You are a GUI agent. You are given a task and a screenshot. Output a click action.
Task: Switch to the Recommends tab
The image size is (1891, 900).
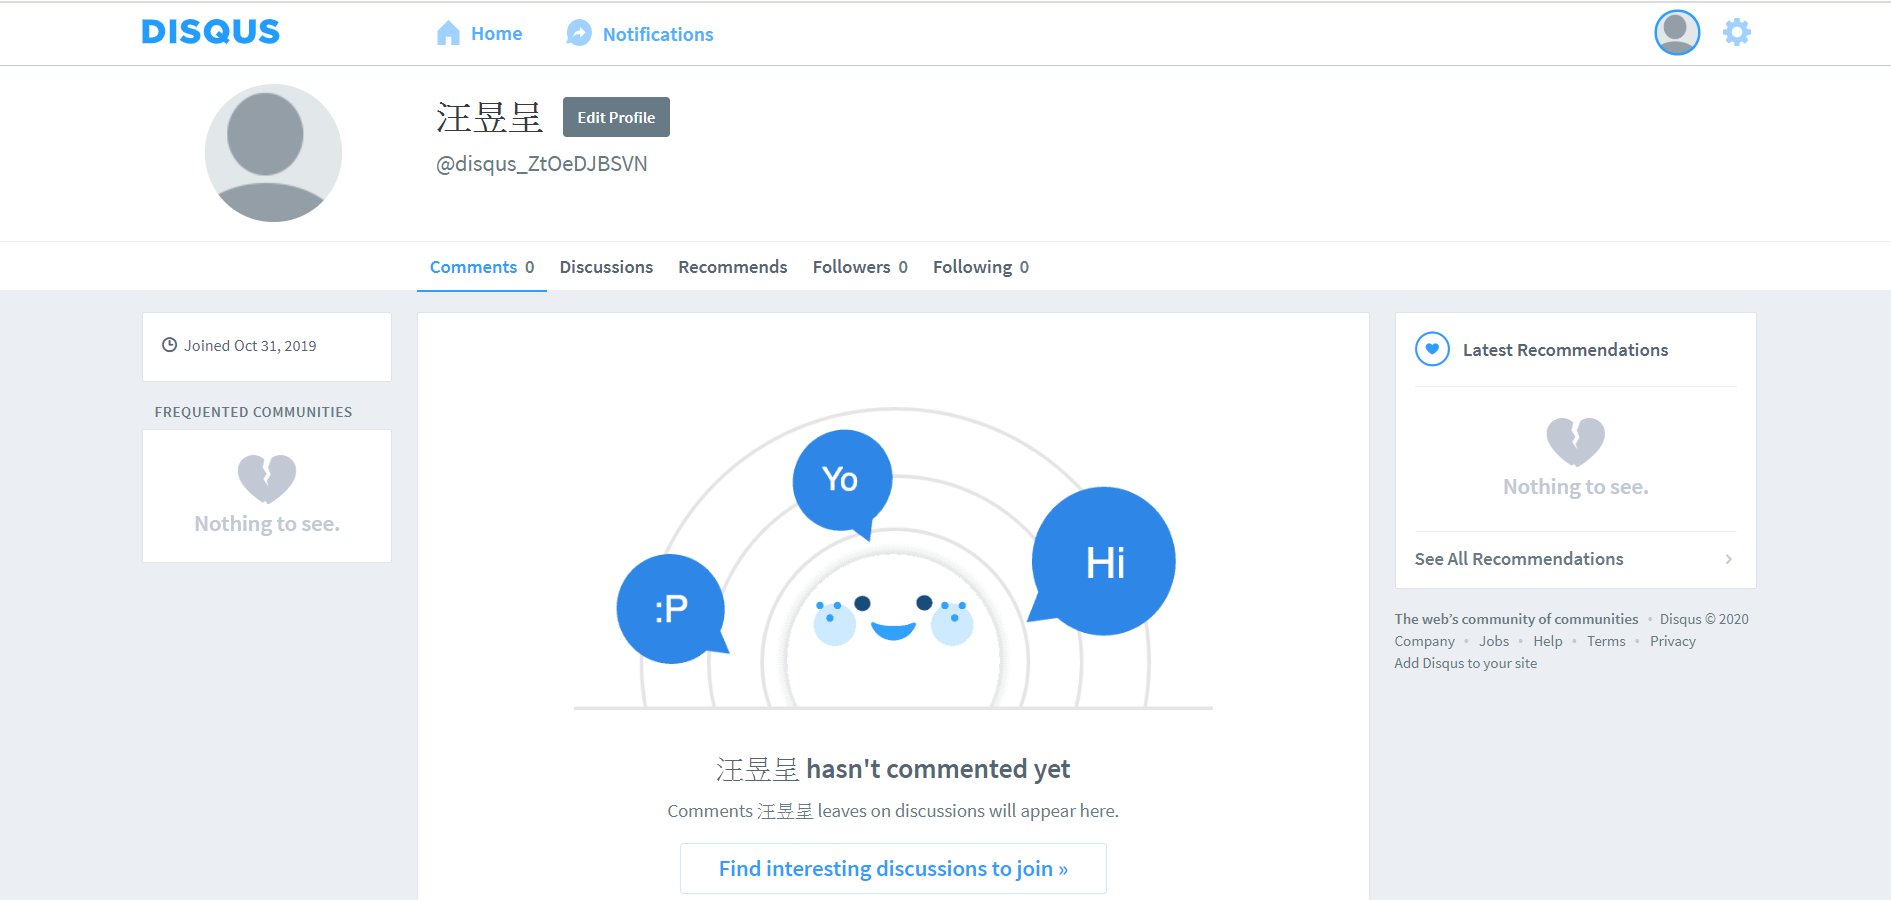click(733, 267)
